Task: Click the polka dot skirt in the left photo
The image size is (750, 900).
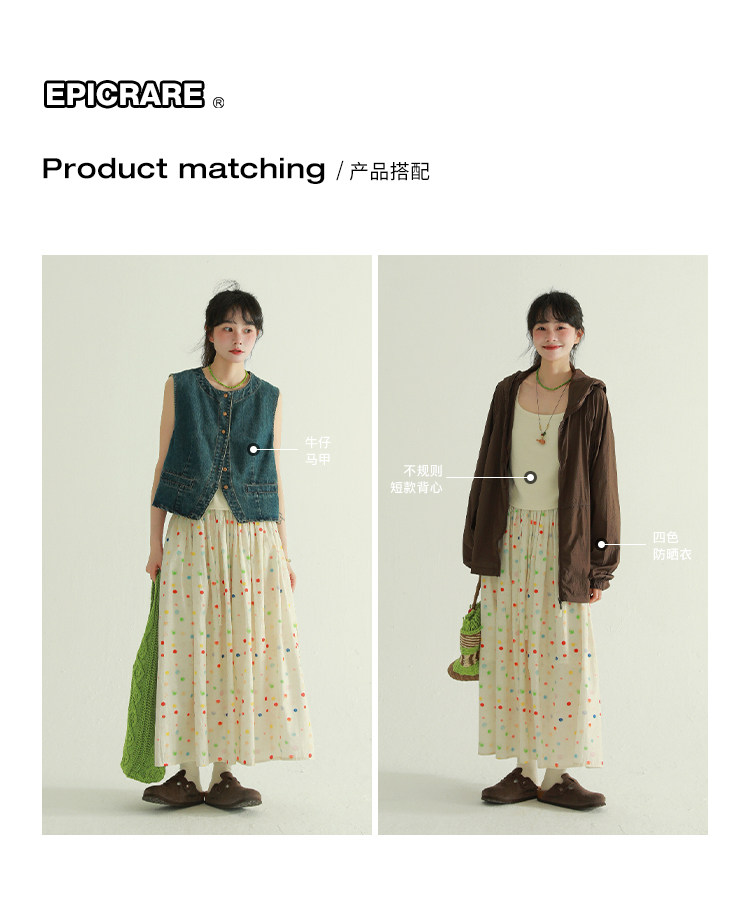Action: pos(232,638)
